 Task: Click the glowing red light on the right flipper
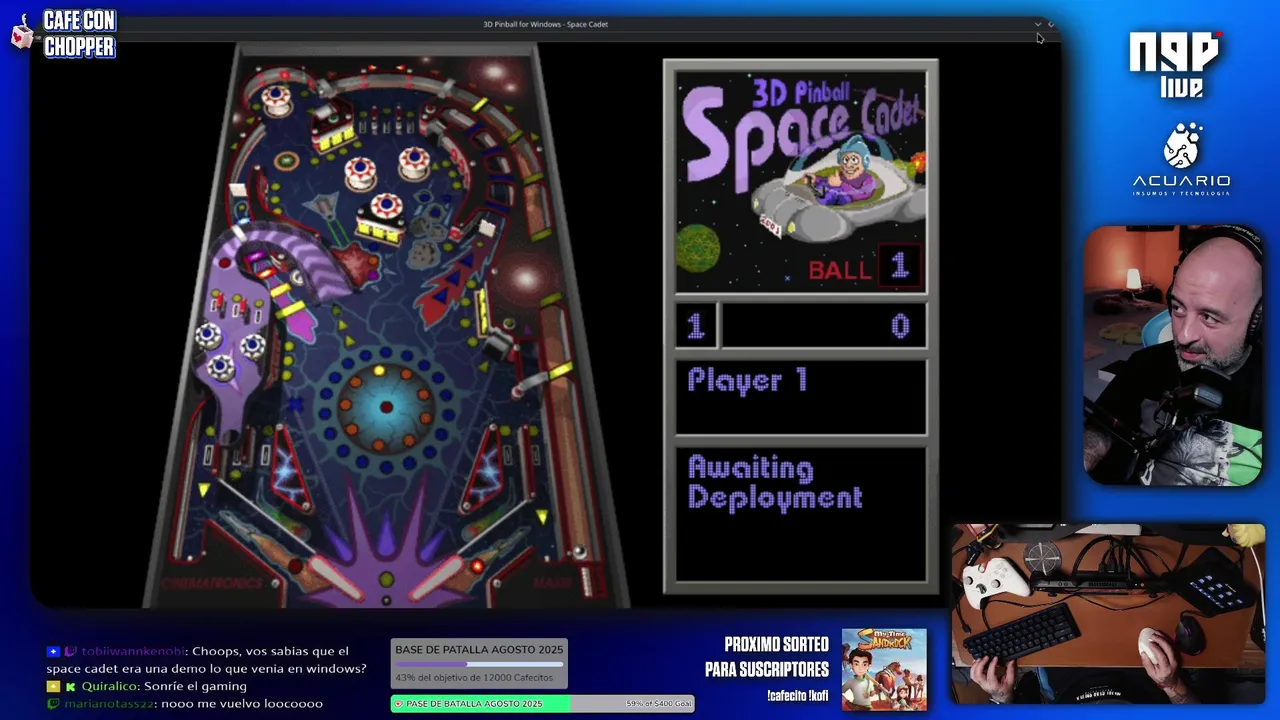(x=477, y=566)
